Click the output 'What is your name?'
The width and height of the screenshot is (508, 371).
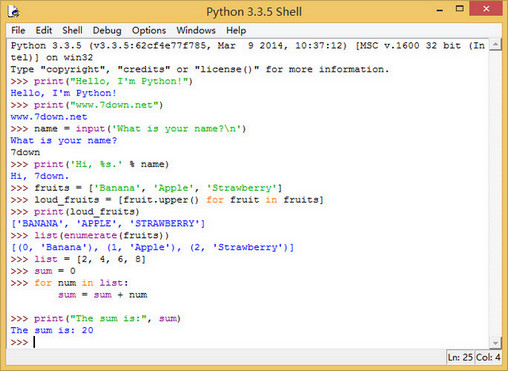click(x=64, y=141)
